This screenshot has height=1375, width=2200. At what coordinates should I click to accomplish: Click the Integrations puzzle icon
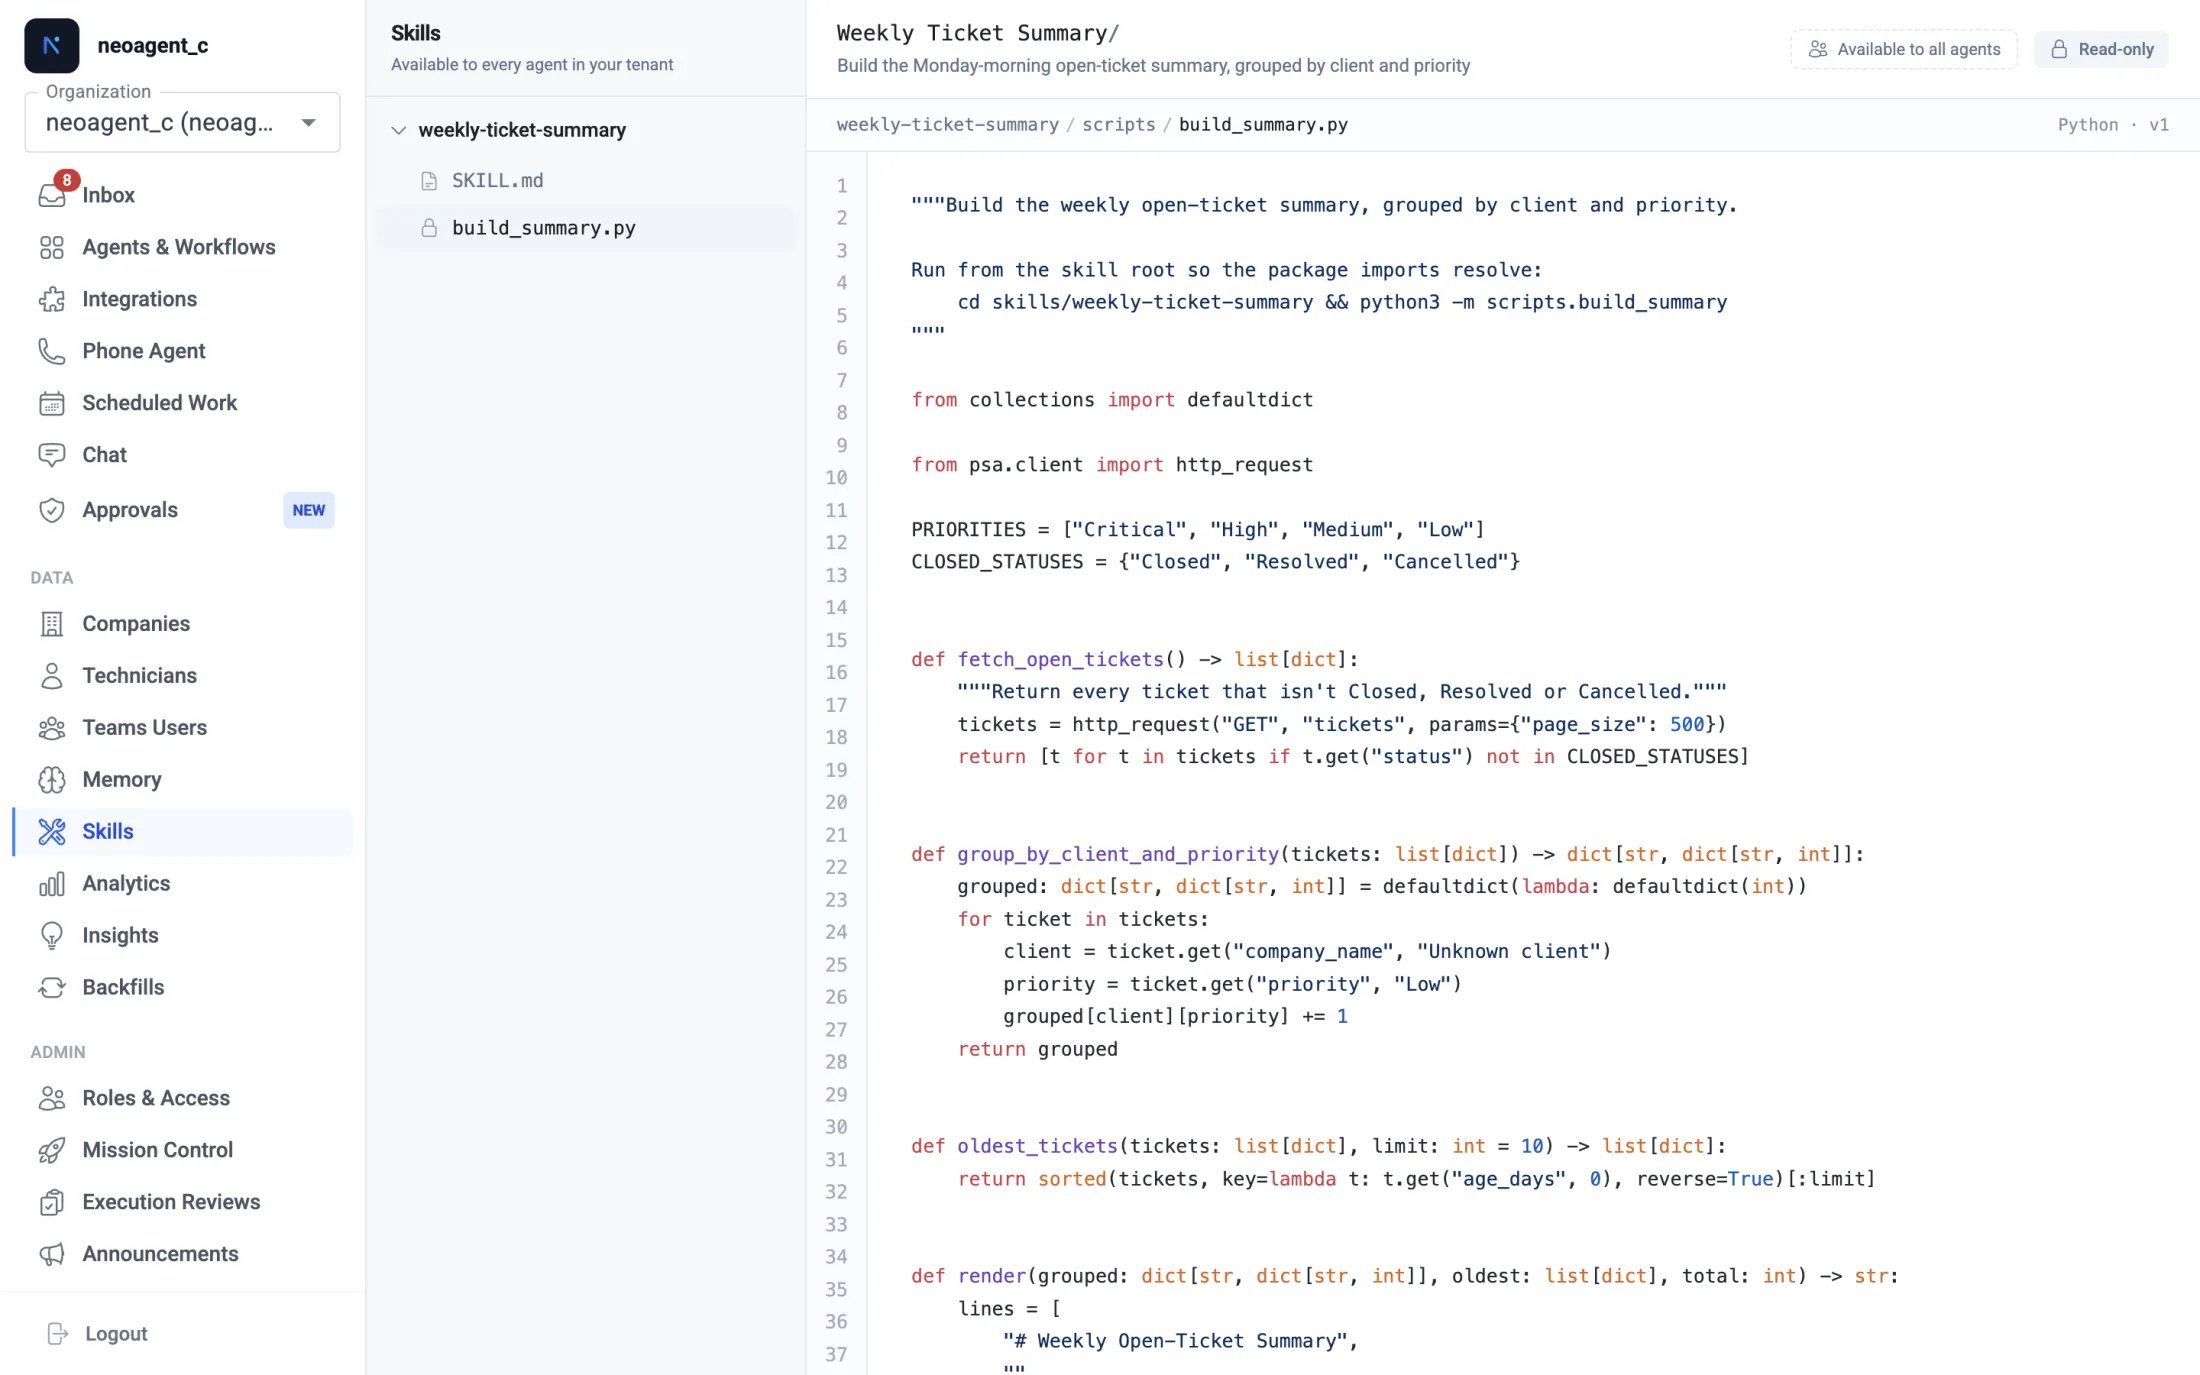pos(52,299)
